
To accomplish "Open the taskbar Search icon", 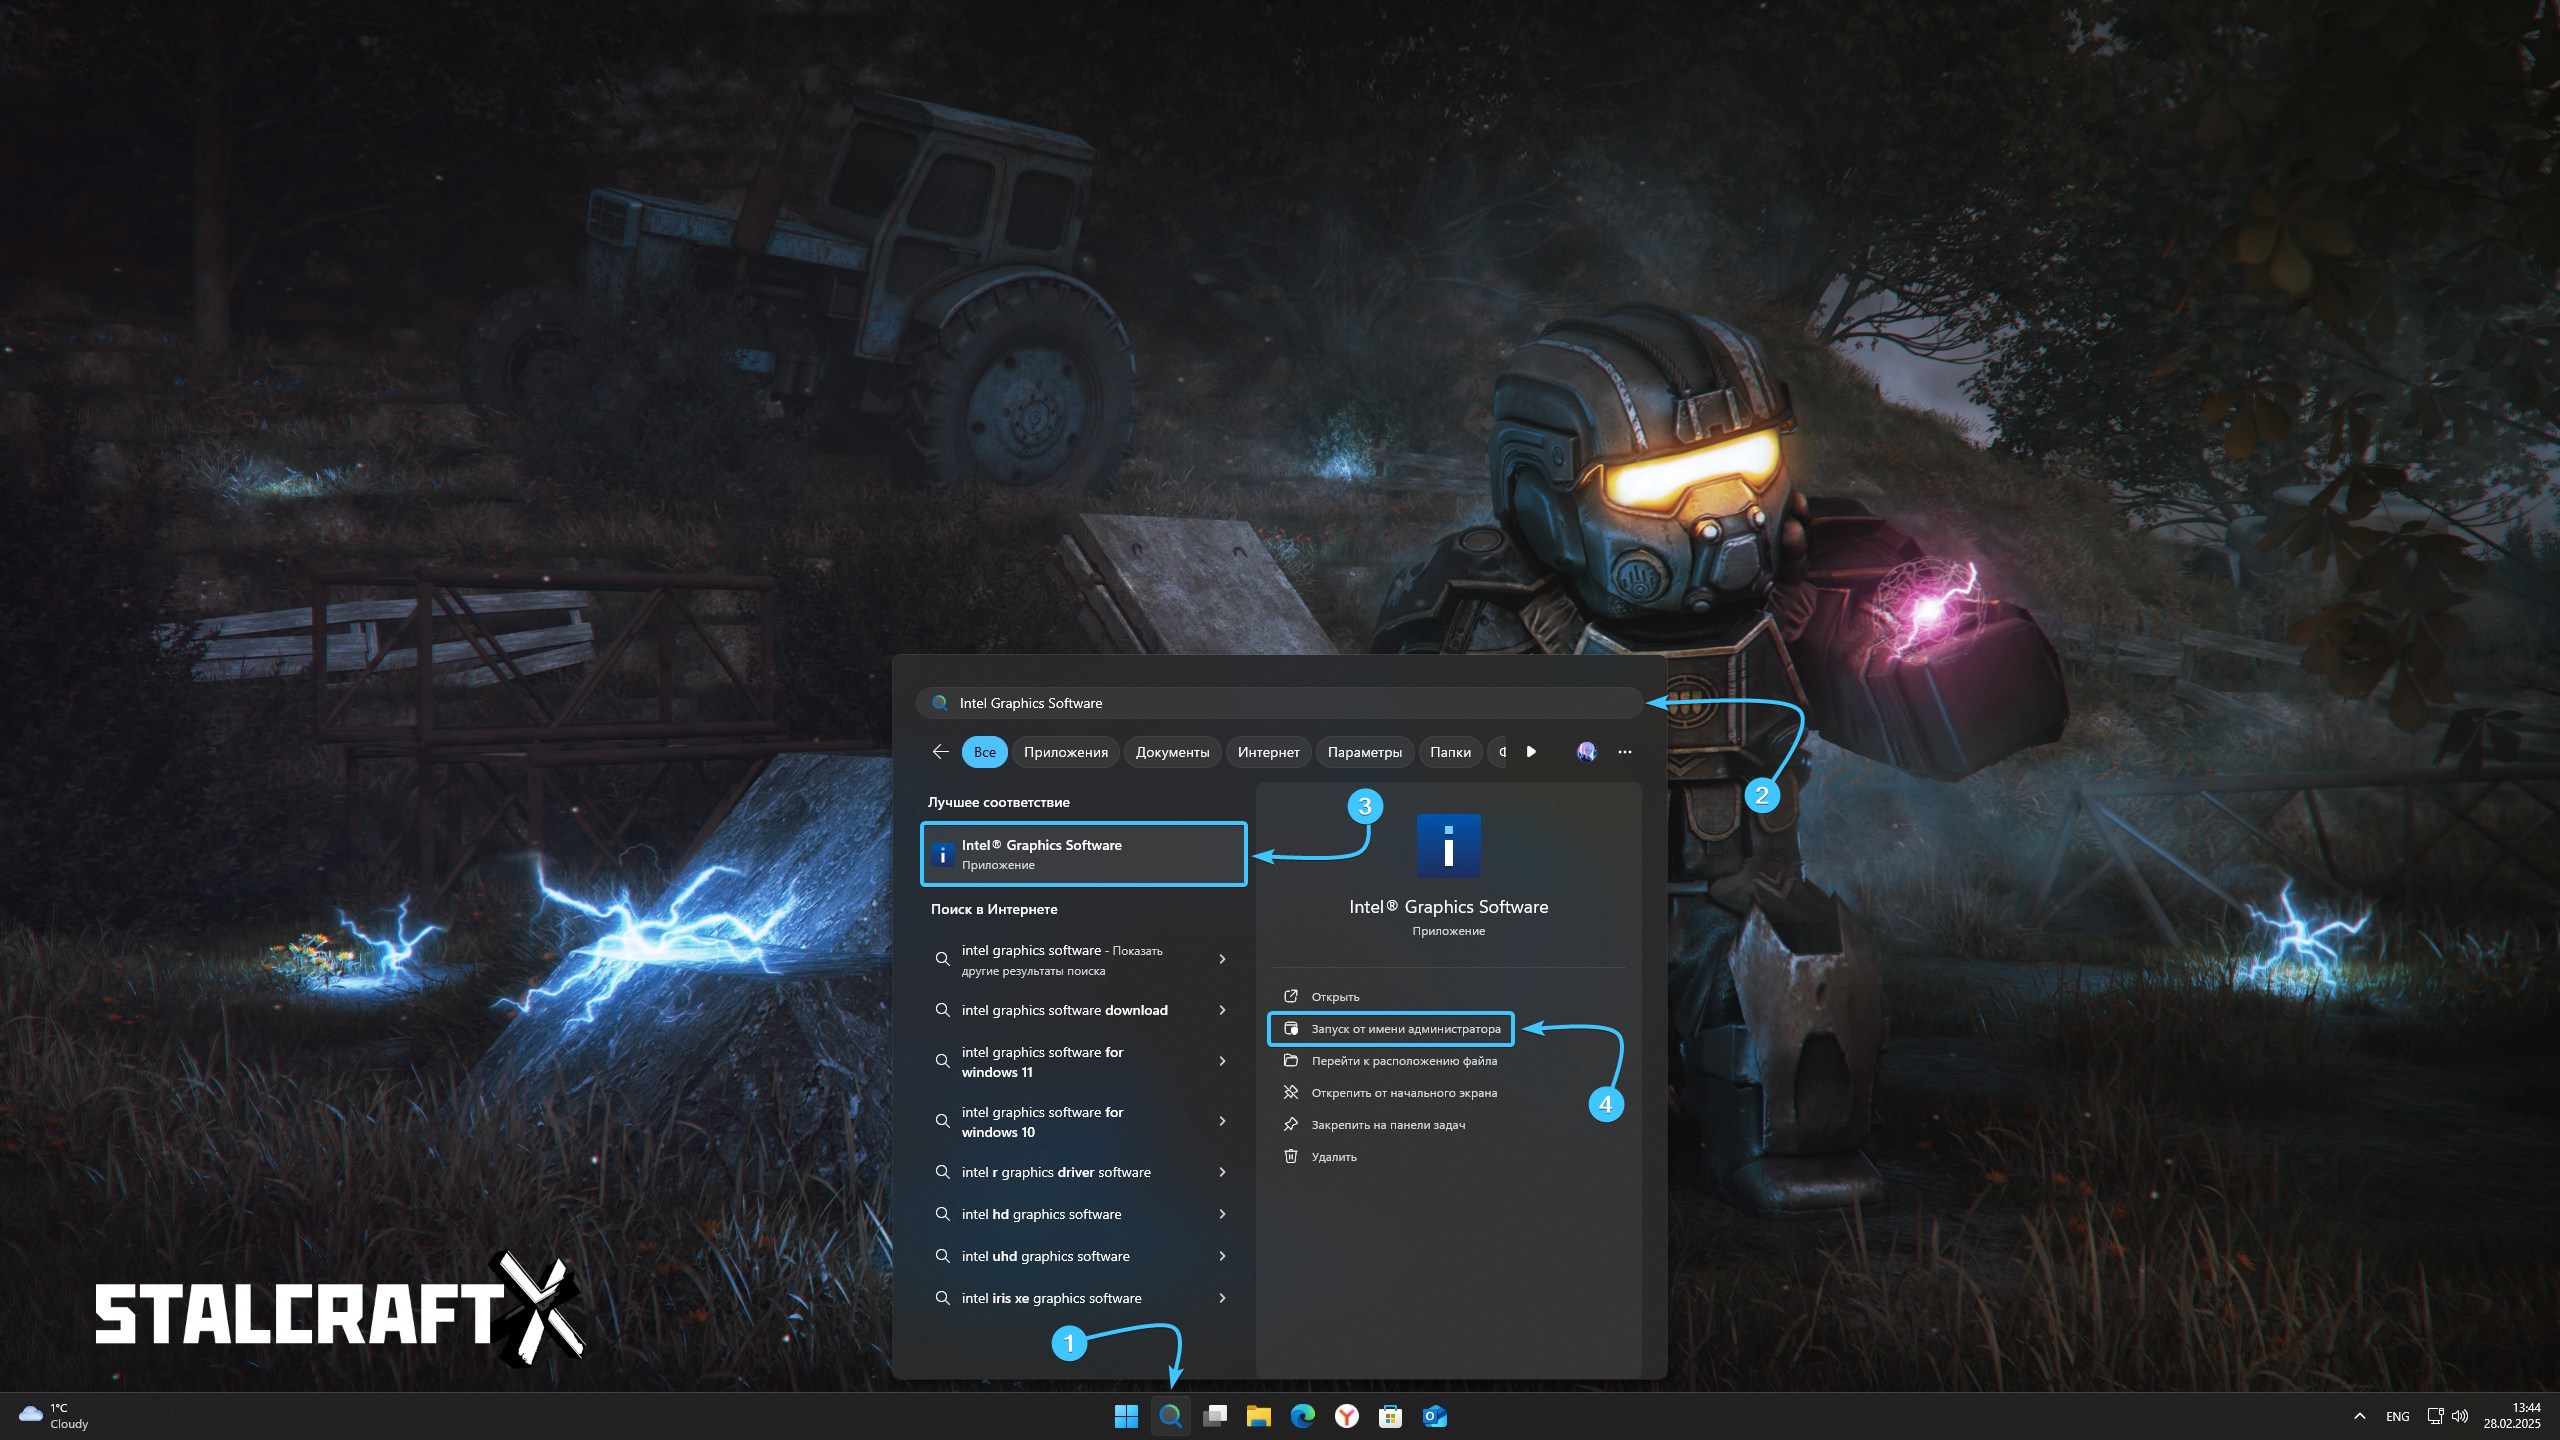I will [1170, 1416].
